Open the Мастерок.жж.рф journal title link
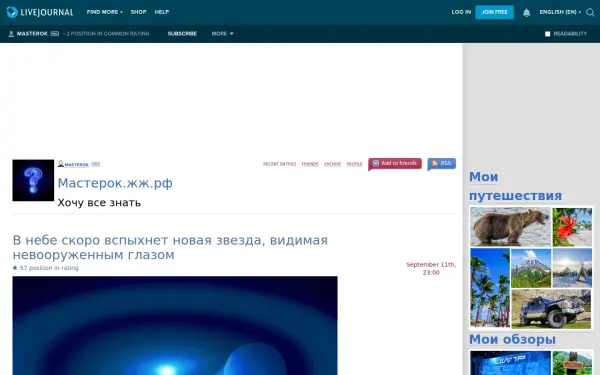 [x=115, y=183]
